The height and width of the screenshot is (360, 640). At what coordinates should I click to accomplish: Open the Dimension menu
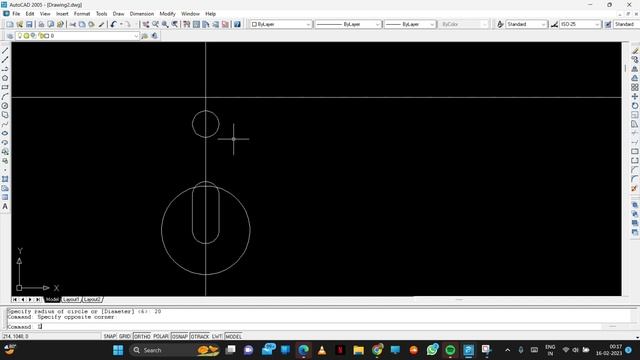[142, 14]
